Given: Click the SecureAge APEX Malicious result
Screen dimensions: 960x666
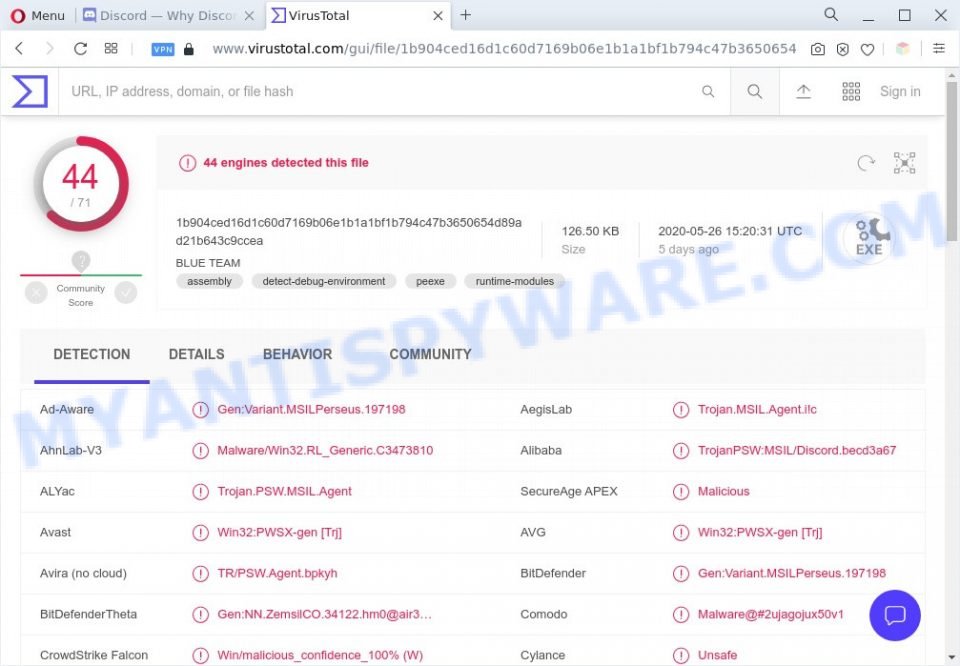Looking at the screenshot, I should tap(723, 492).
